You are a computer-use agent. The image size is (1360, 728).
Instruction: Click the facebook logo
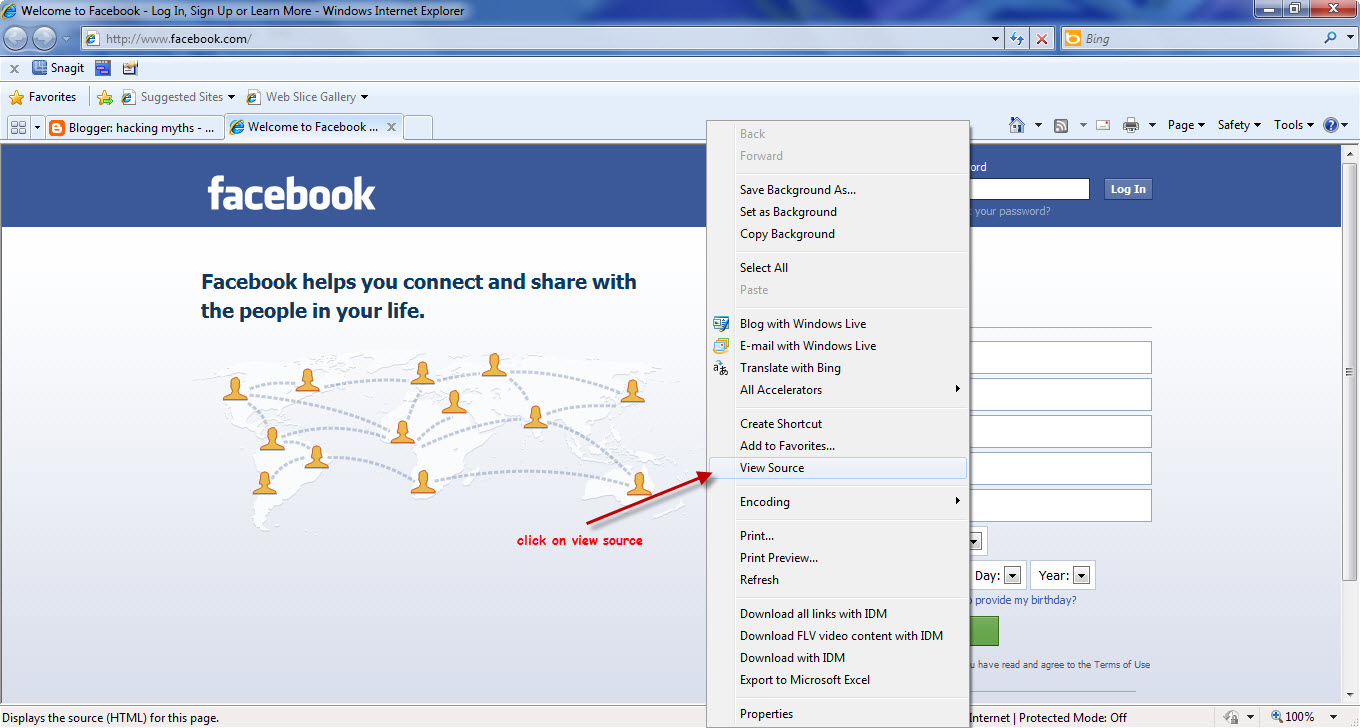(291, 193)
